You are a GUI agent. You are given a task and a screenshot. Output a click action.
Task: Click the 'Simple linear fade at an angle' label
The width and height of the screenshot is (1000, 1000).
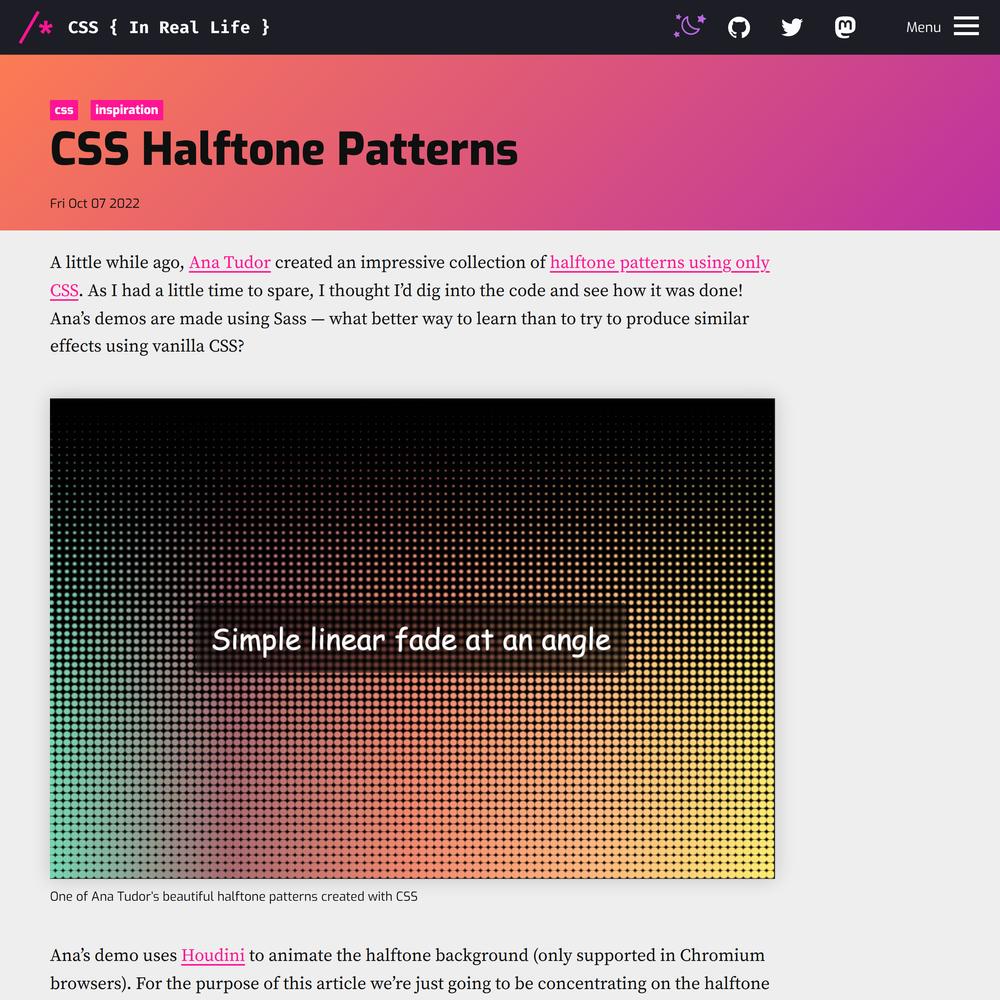click(x=411, y=640)
